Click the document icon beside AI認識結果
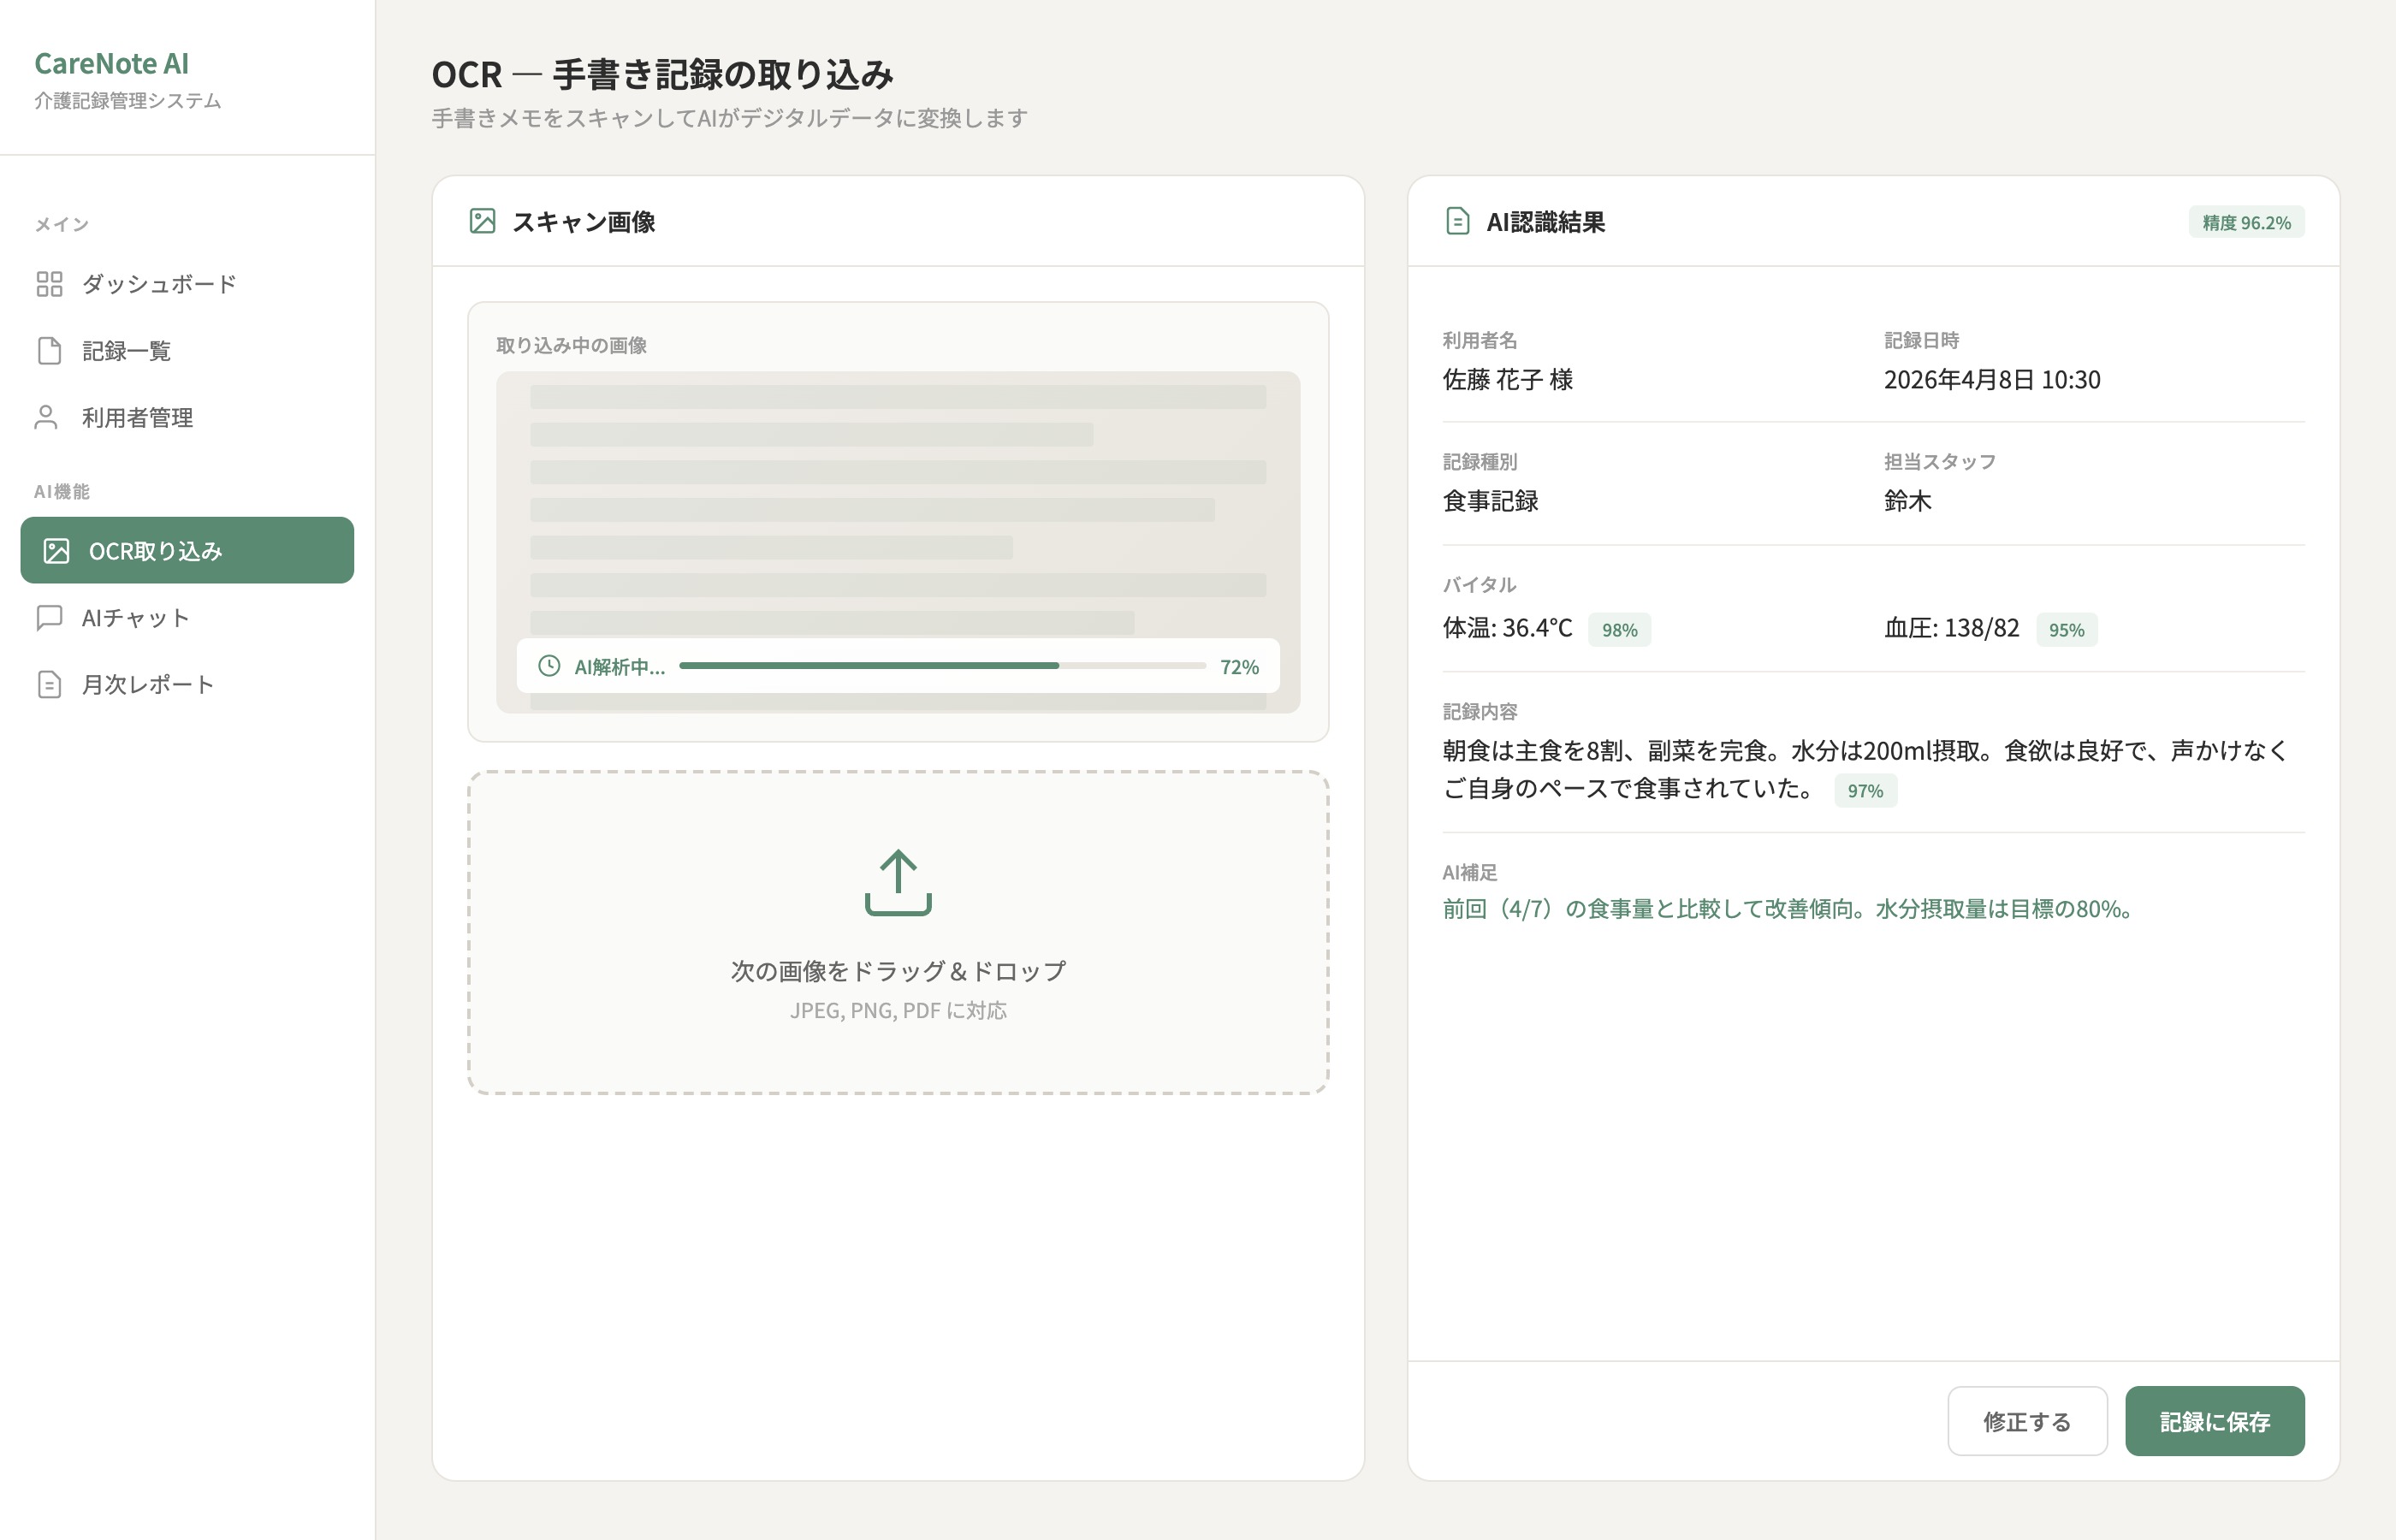Viewport: 2396px width, 1540px height. pos(1457,221)
